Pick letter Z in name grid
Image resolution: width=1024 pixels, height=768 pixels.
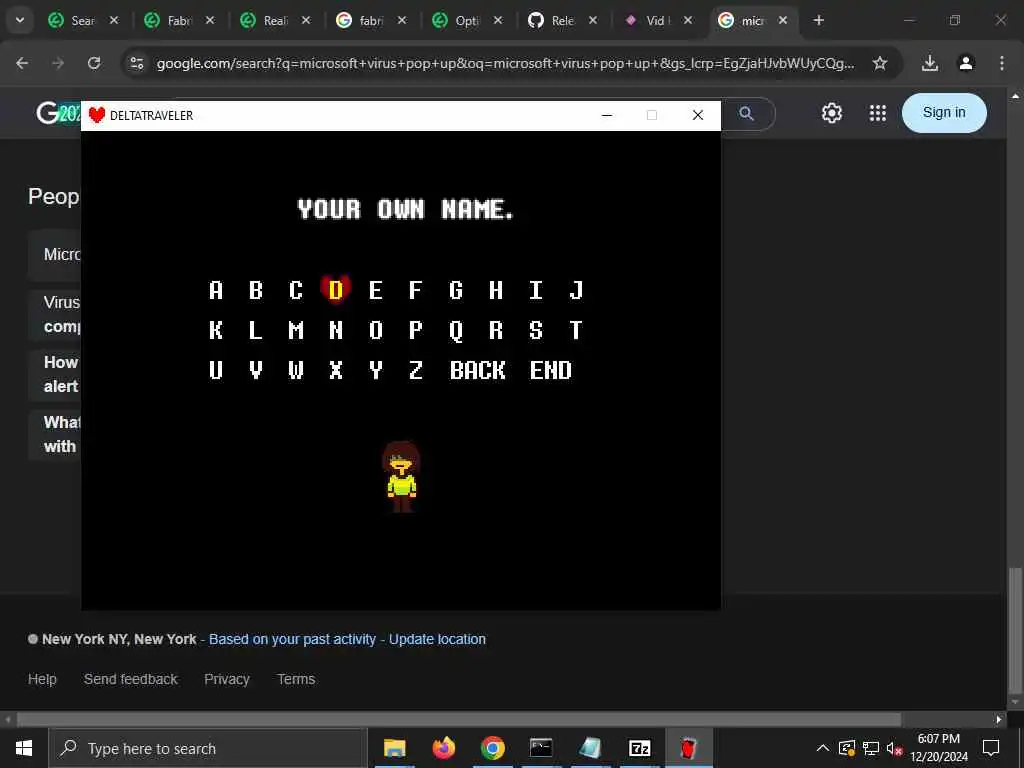pos(415,370)
